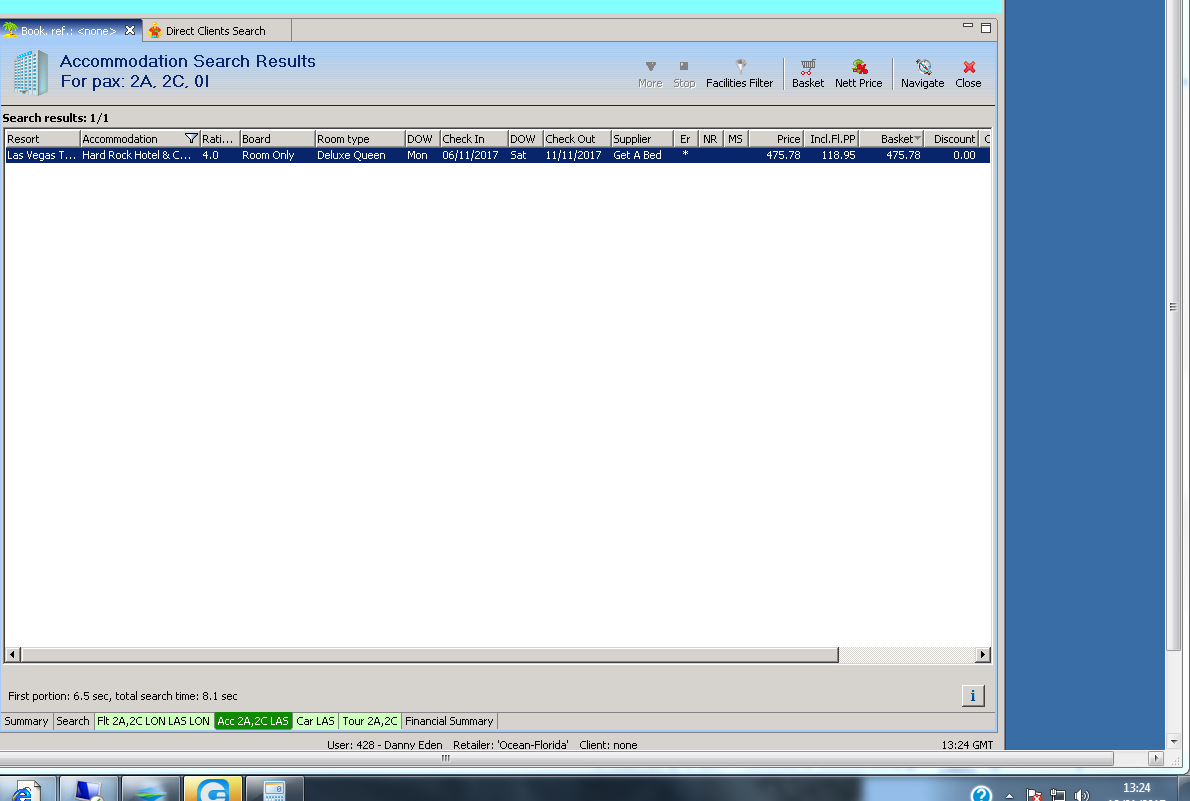Sort by the Resort column header
The height and width of the screenshot is (801, 1190).
(42, 139)
